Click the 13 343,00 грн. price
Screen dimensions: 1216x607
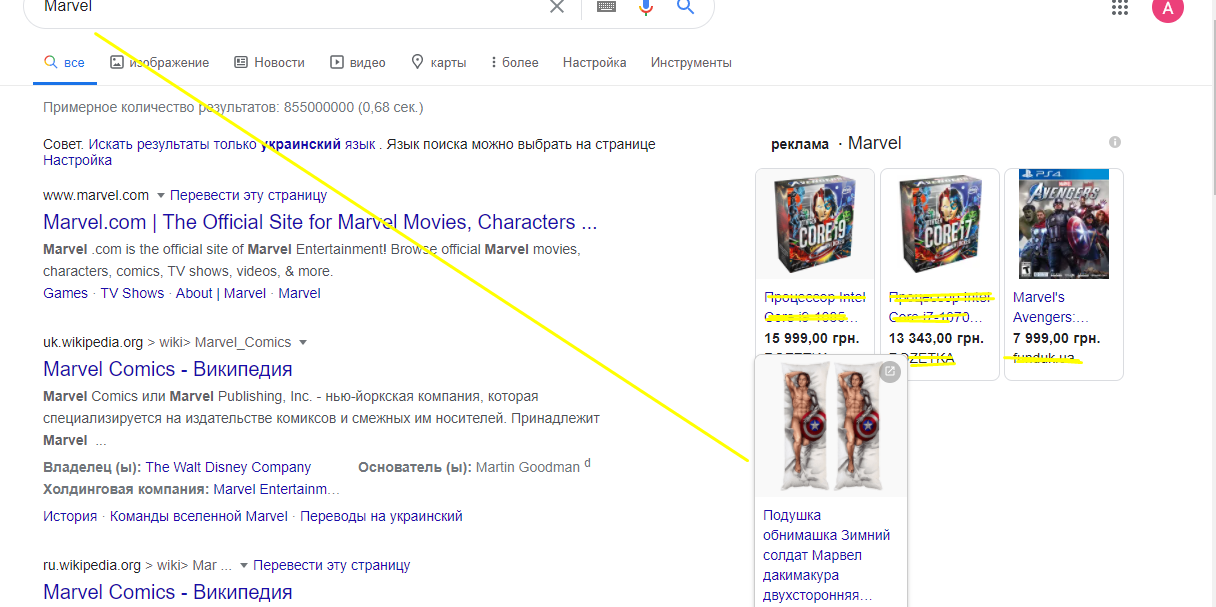(x=936, y=338)
